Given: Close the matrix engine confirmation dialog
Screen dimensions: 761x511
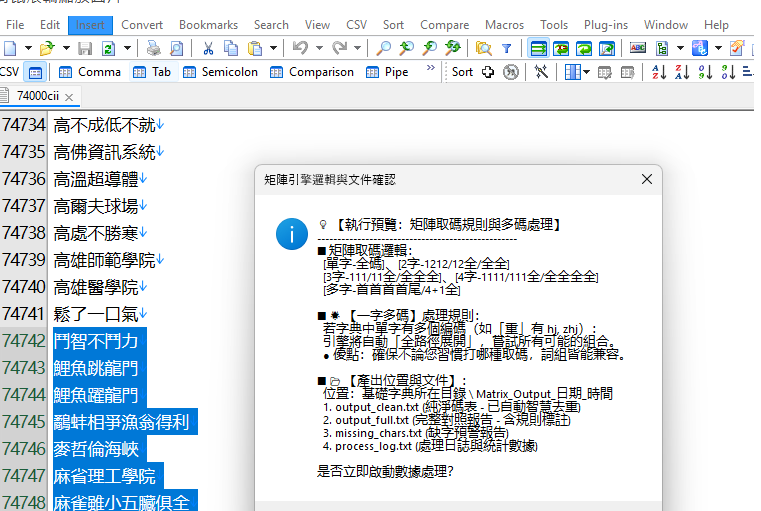Looking at the screenshot, I should tap(646, 179).
